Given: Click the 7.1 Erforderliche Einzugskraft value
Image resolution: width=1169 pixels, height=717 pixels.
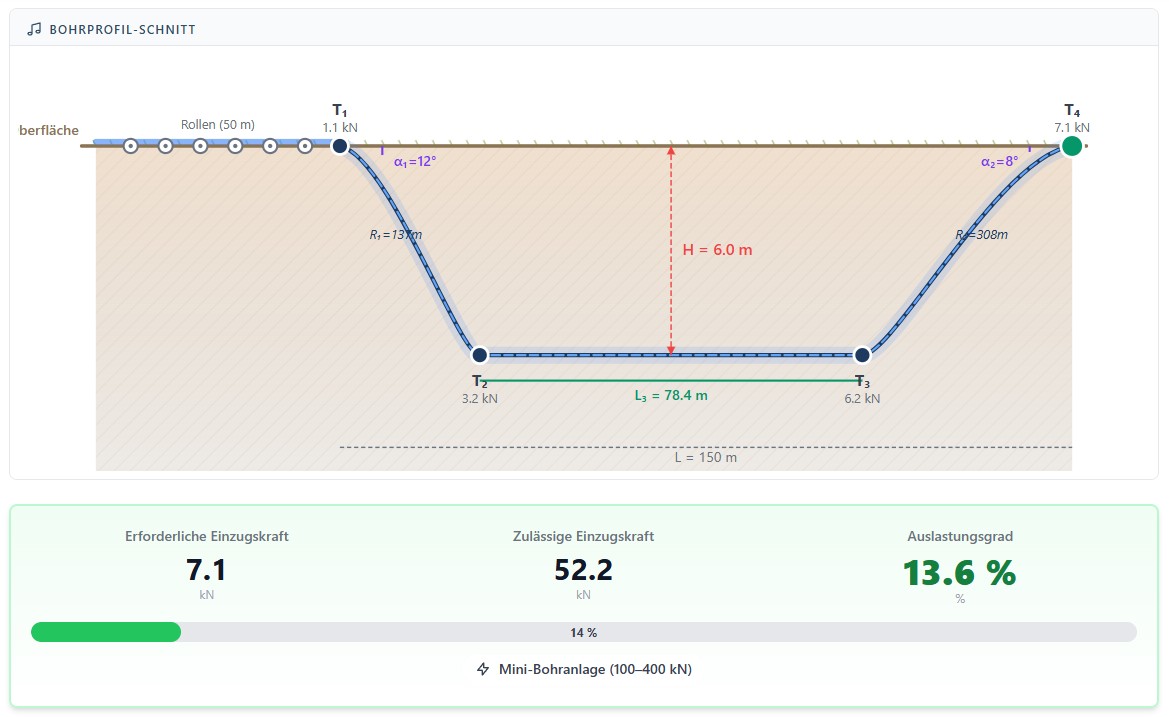Looking at the screenshot, I should [x=206, y=569].
